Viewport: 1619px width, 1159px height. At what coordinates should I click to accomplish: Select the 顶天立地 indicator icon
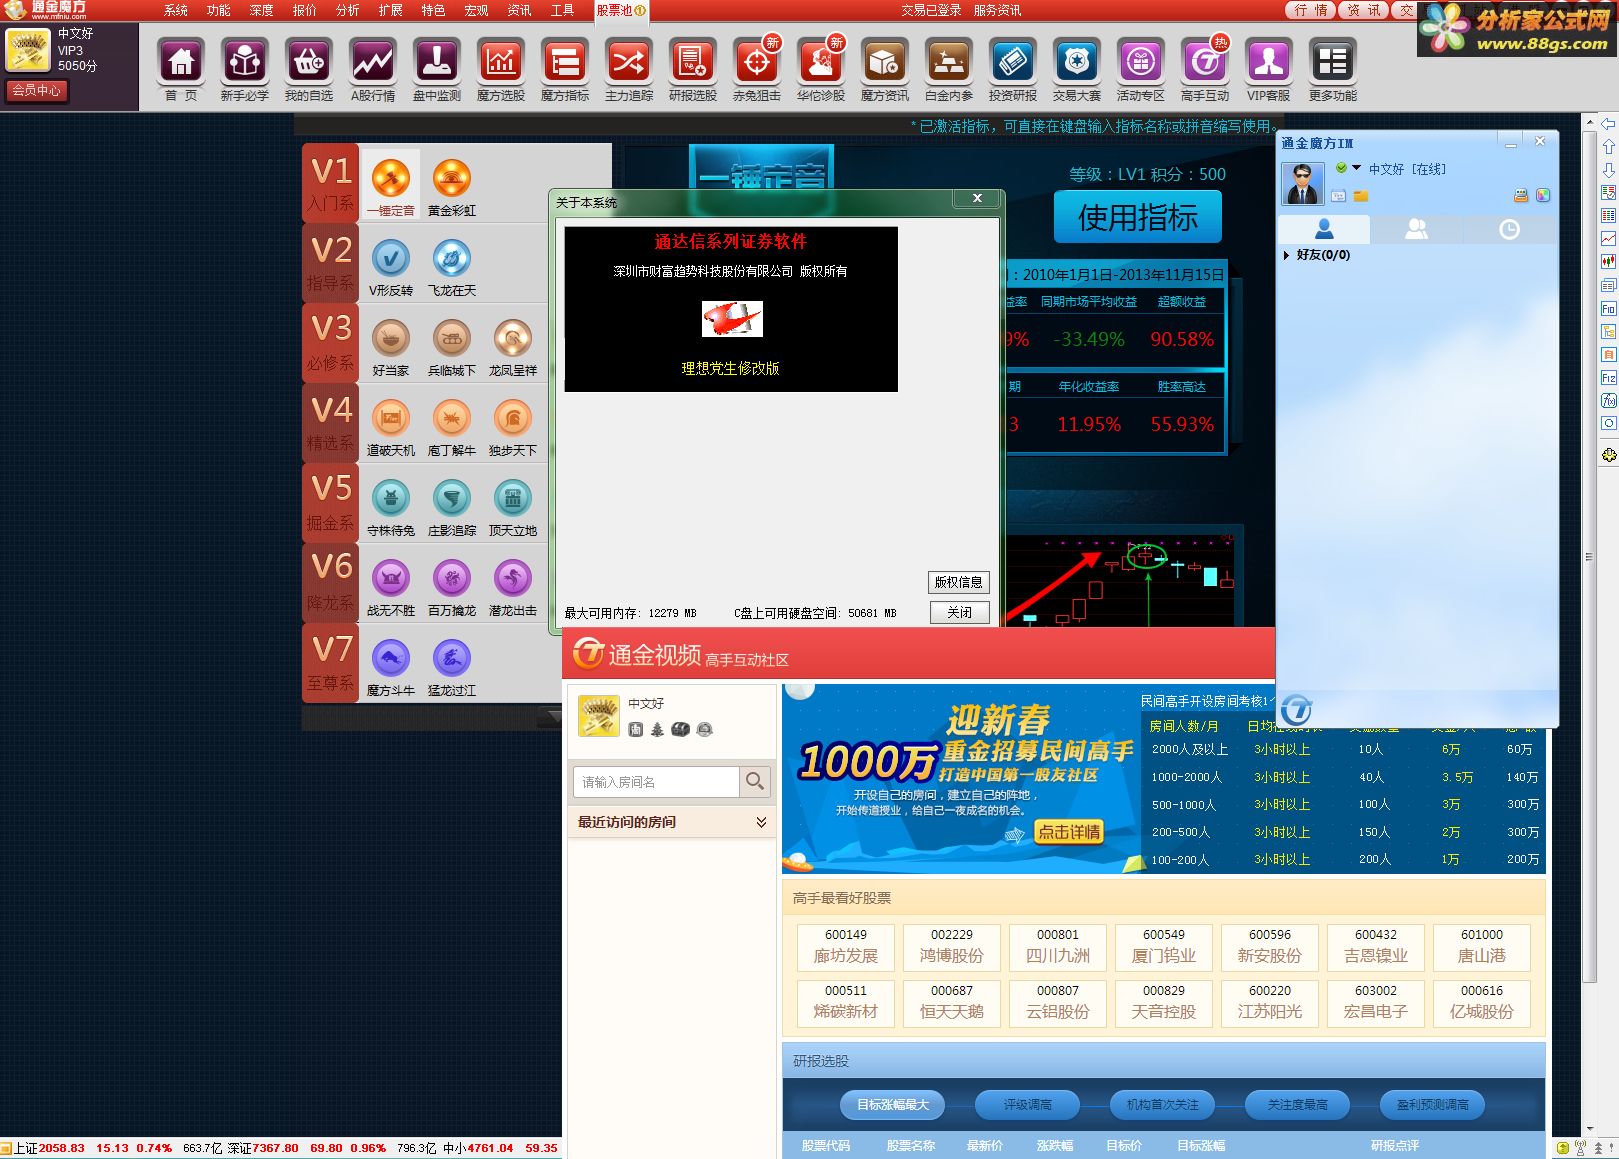(x=513, y=499)
